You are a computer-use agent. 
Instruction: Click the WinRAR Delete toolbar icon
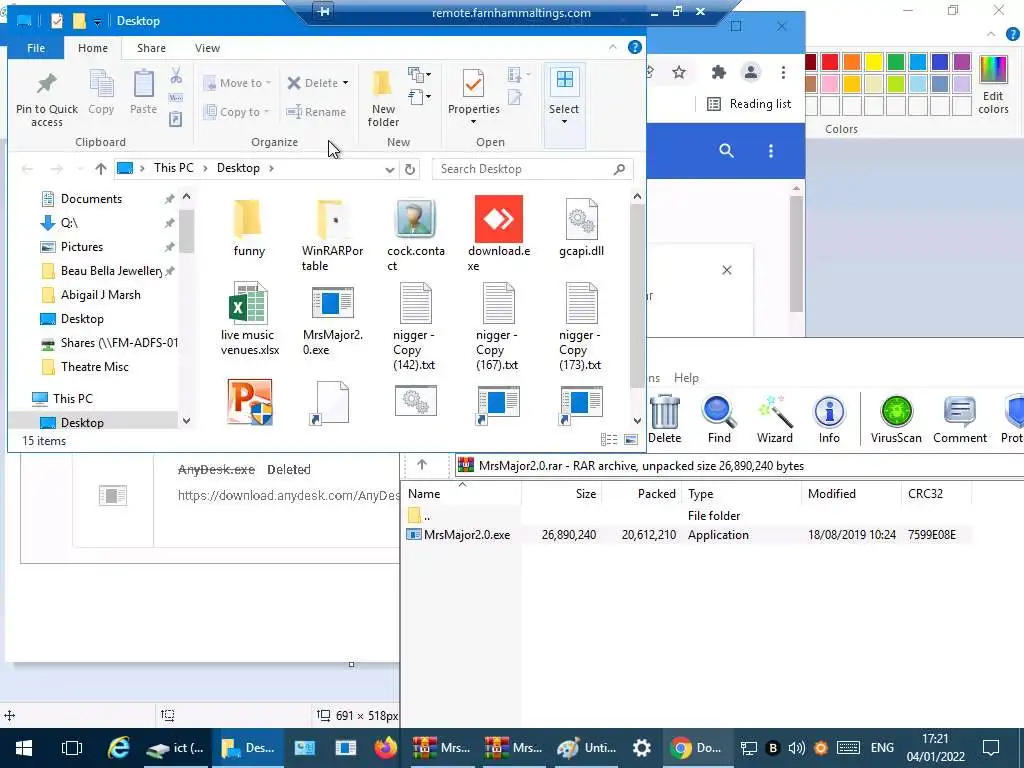pyautogui.click(x=665, y=419)
